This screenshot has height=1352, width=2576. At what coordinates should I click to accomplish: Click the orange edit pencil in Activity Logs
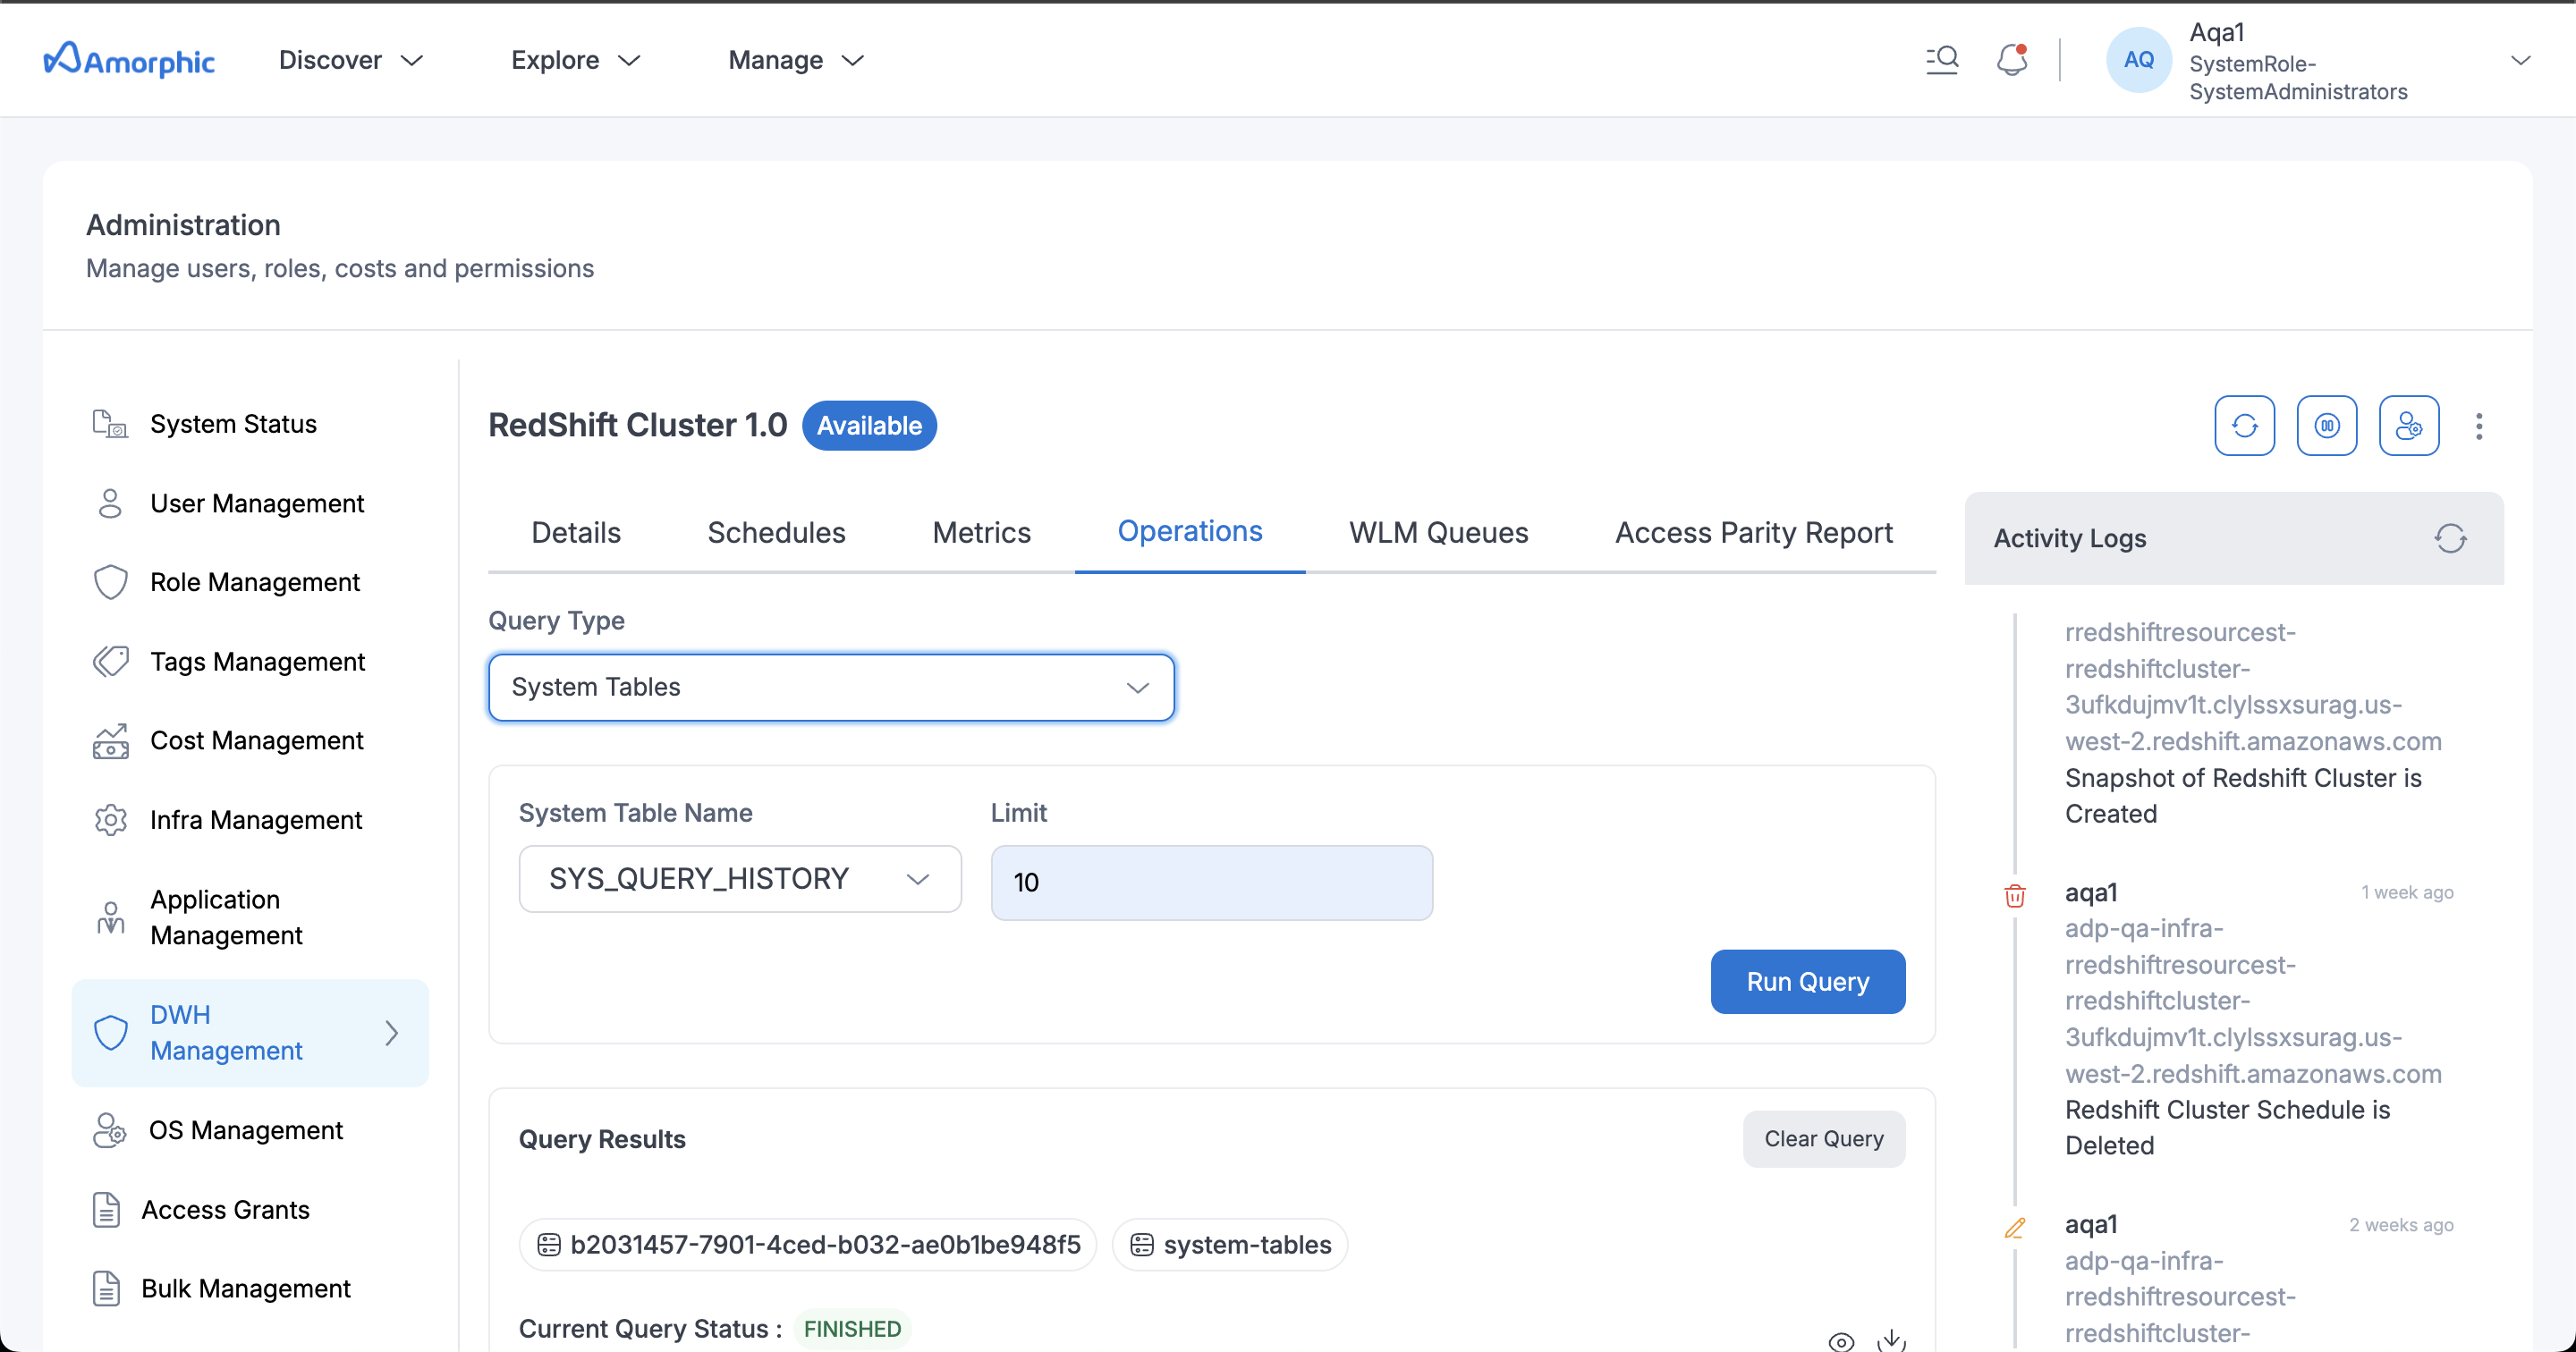(x=2014, y=1227)
